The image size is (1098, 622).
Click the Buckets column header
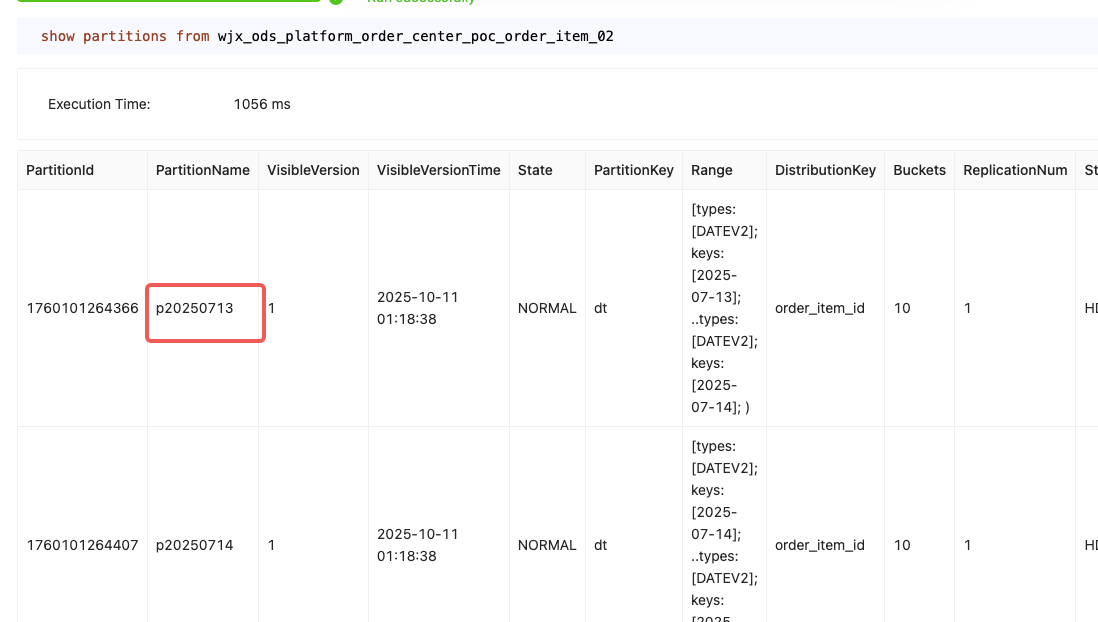[x=919, y=170]
